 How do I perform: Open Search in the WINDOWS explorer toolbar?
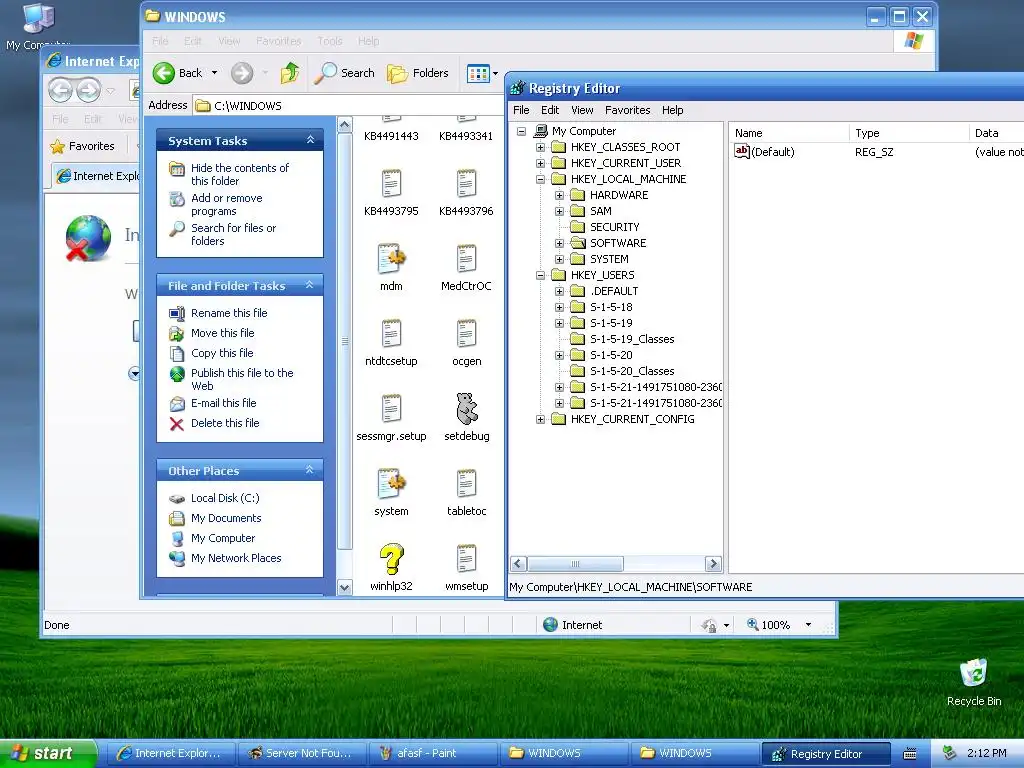click(344, 73)
